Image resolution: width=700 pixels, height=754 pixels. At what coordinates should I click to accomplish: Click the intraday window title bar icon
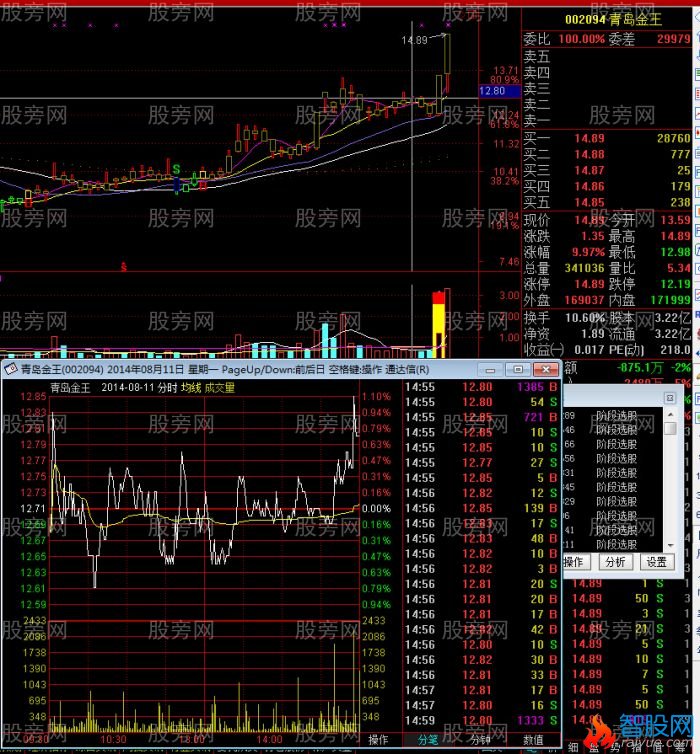coord(11,369)
